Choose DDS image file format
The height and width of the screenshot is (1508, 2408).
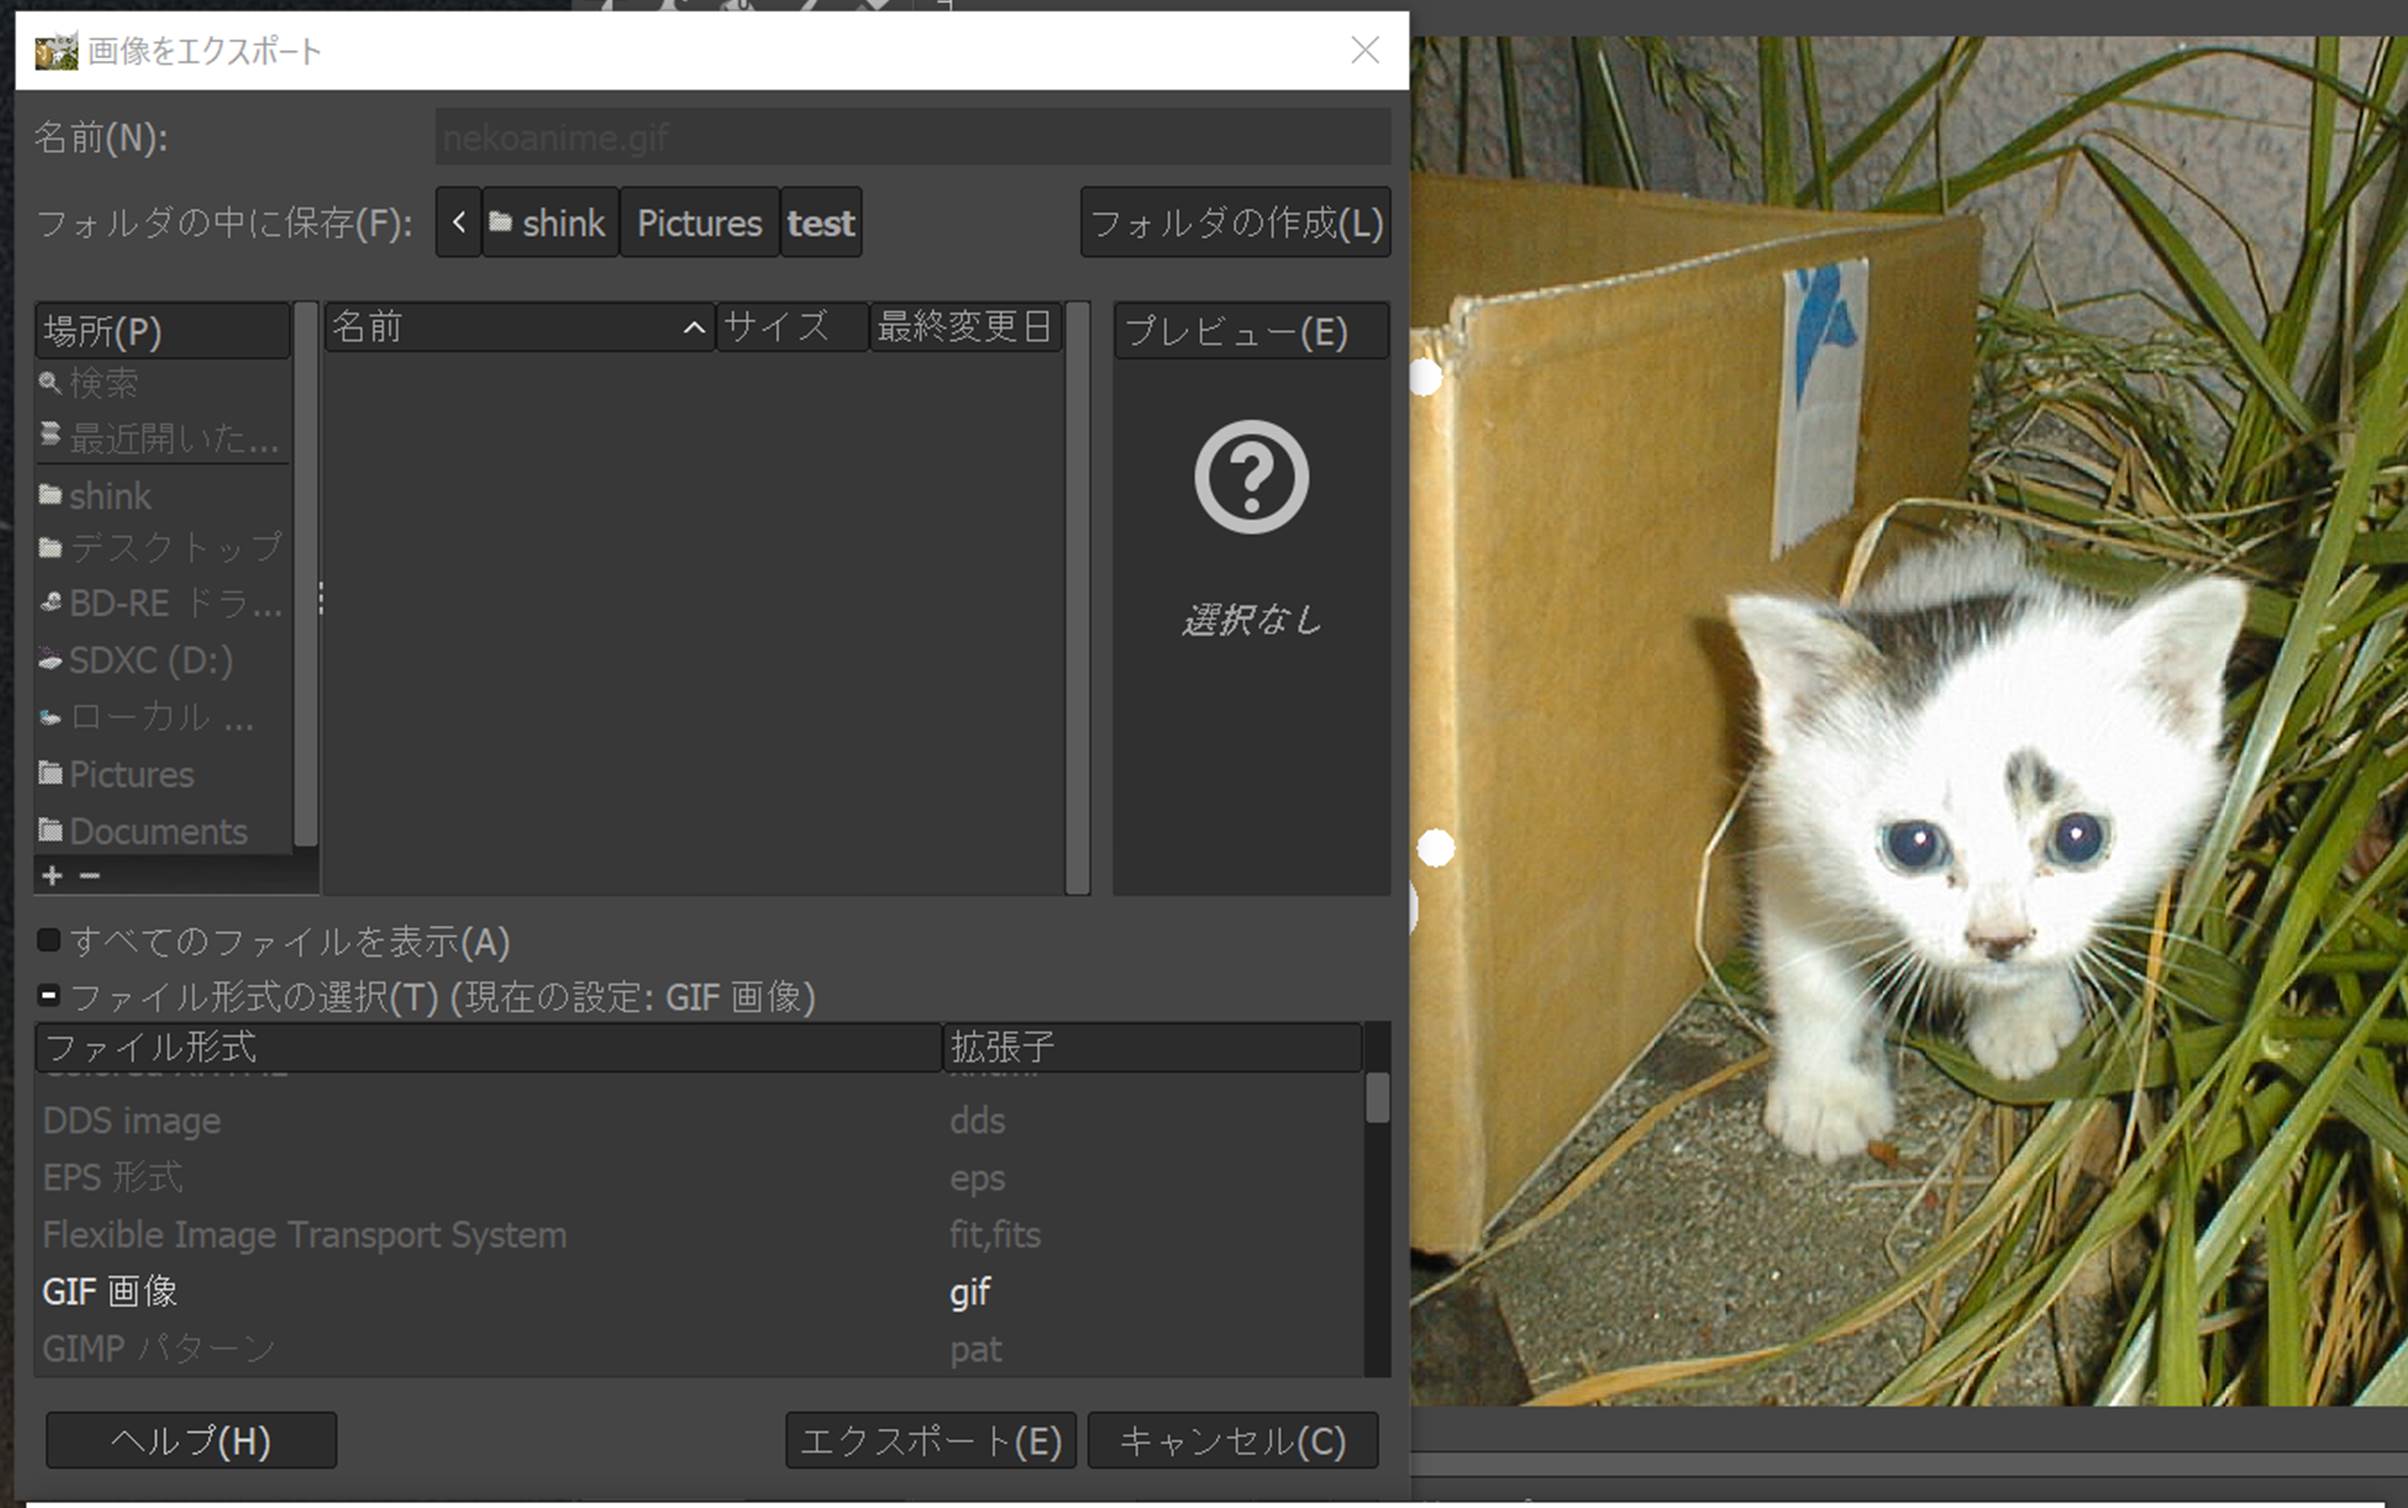(x=131, y=1120)
